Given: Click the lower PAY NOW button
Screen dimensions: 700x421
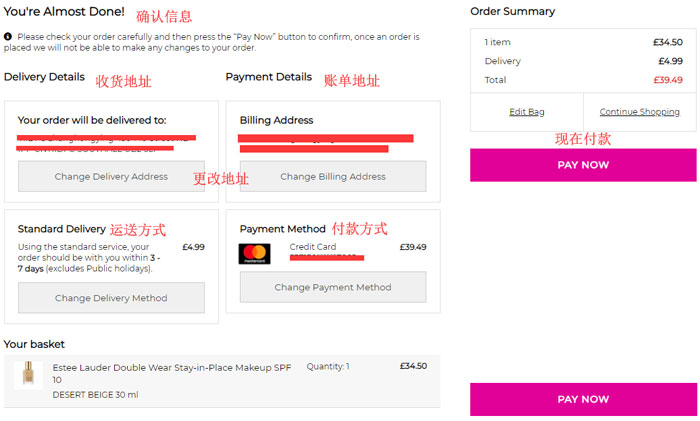Looking at the screenshot, I should tap(583, 400).
